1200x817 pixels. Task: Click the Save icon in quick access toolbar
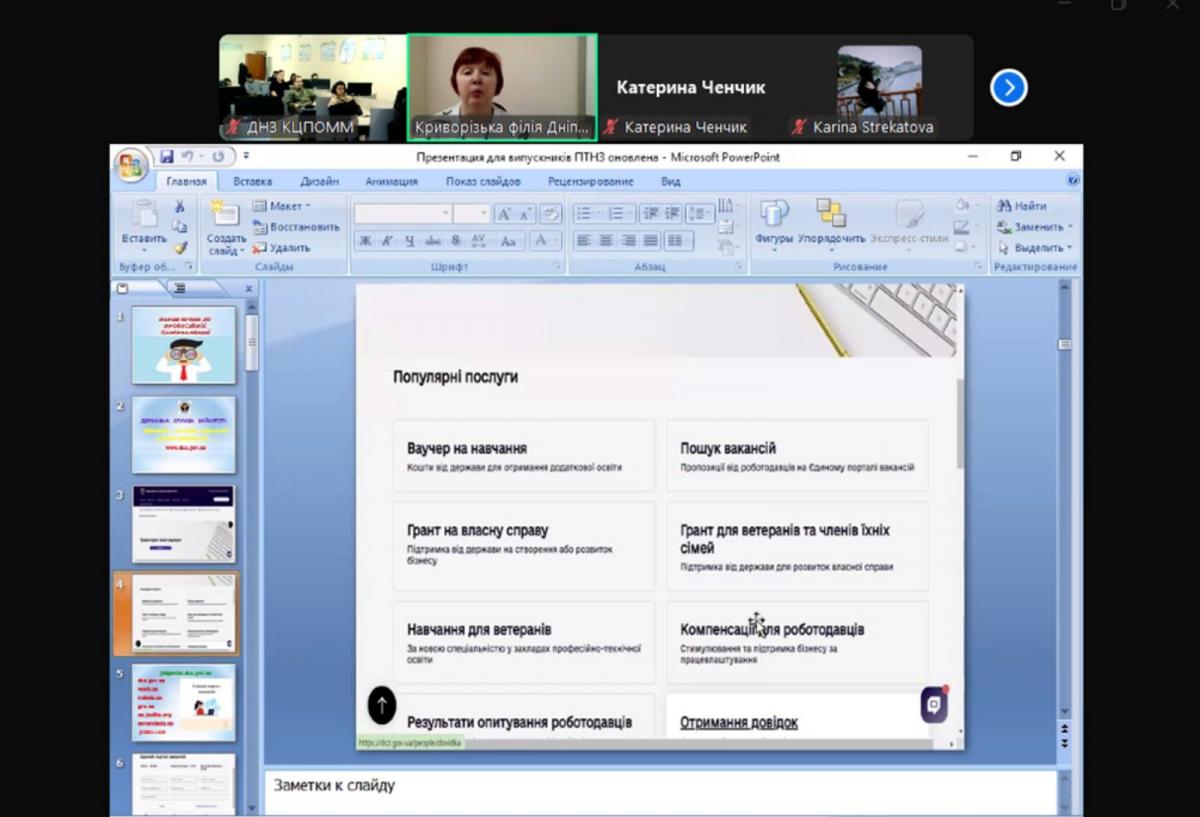point(166,157)
